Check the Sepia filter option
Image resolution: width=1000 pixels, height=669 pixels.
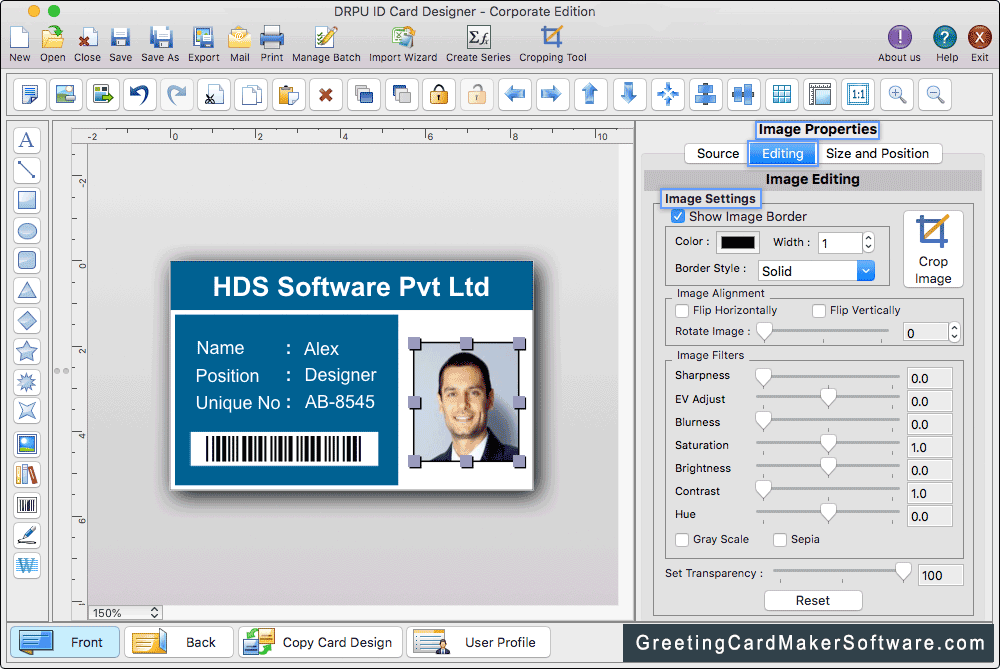[780, 540]
